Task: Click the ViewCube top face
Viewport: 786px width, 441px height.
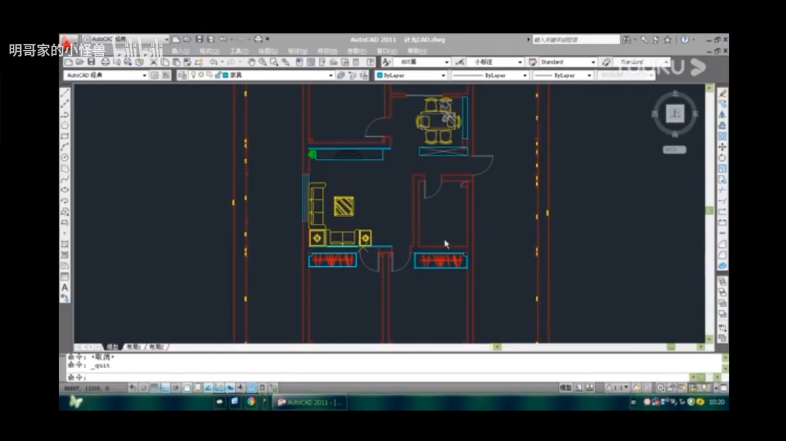Action: click(675, 113)
